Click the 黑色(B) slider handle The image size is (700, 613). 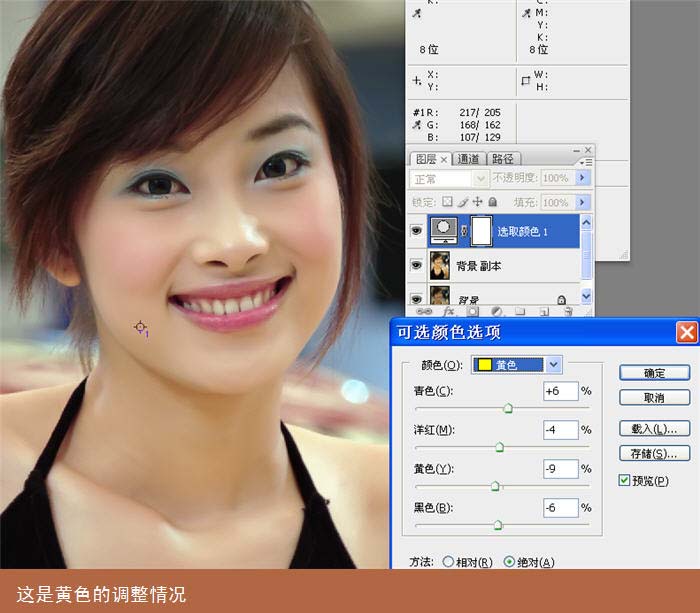[x=498, y=525]
